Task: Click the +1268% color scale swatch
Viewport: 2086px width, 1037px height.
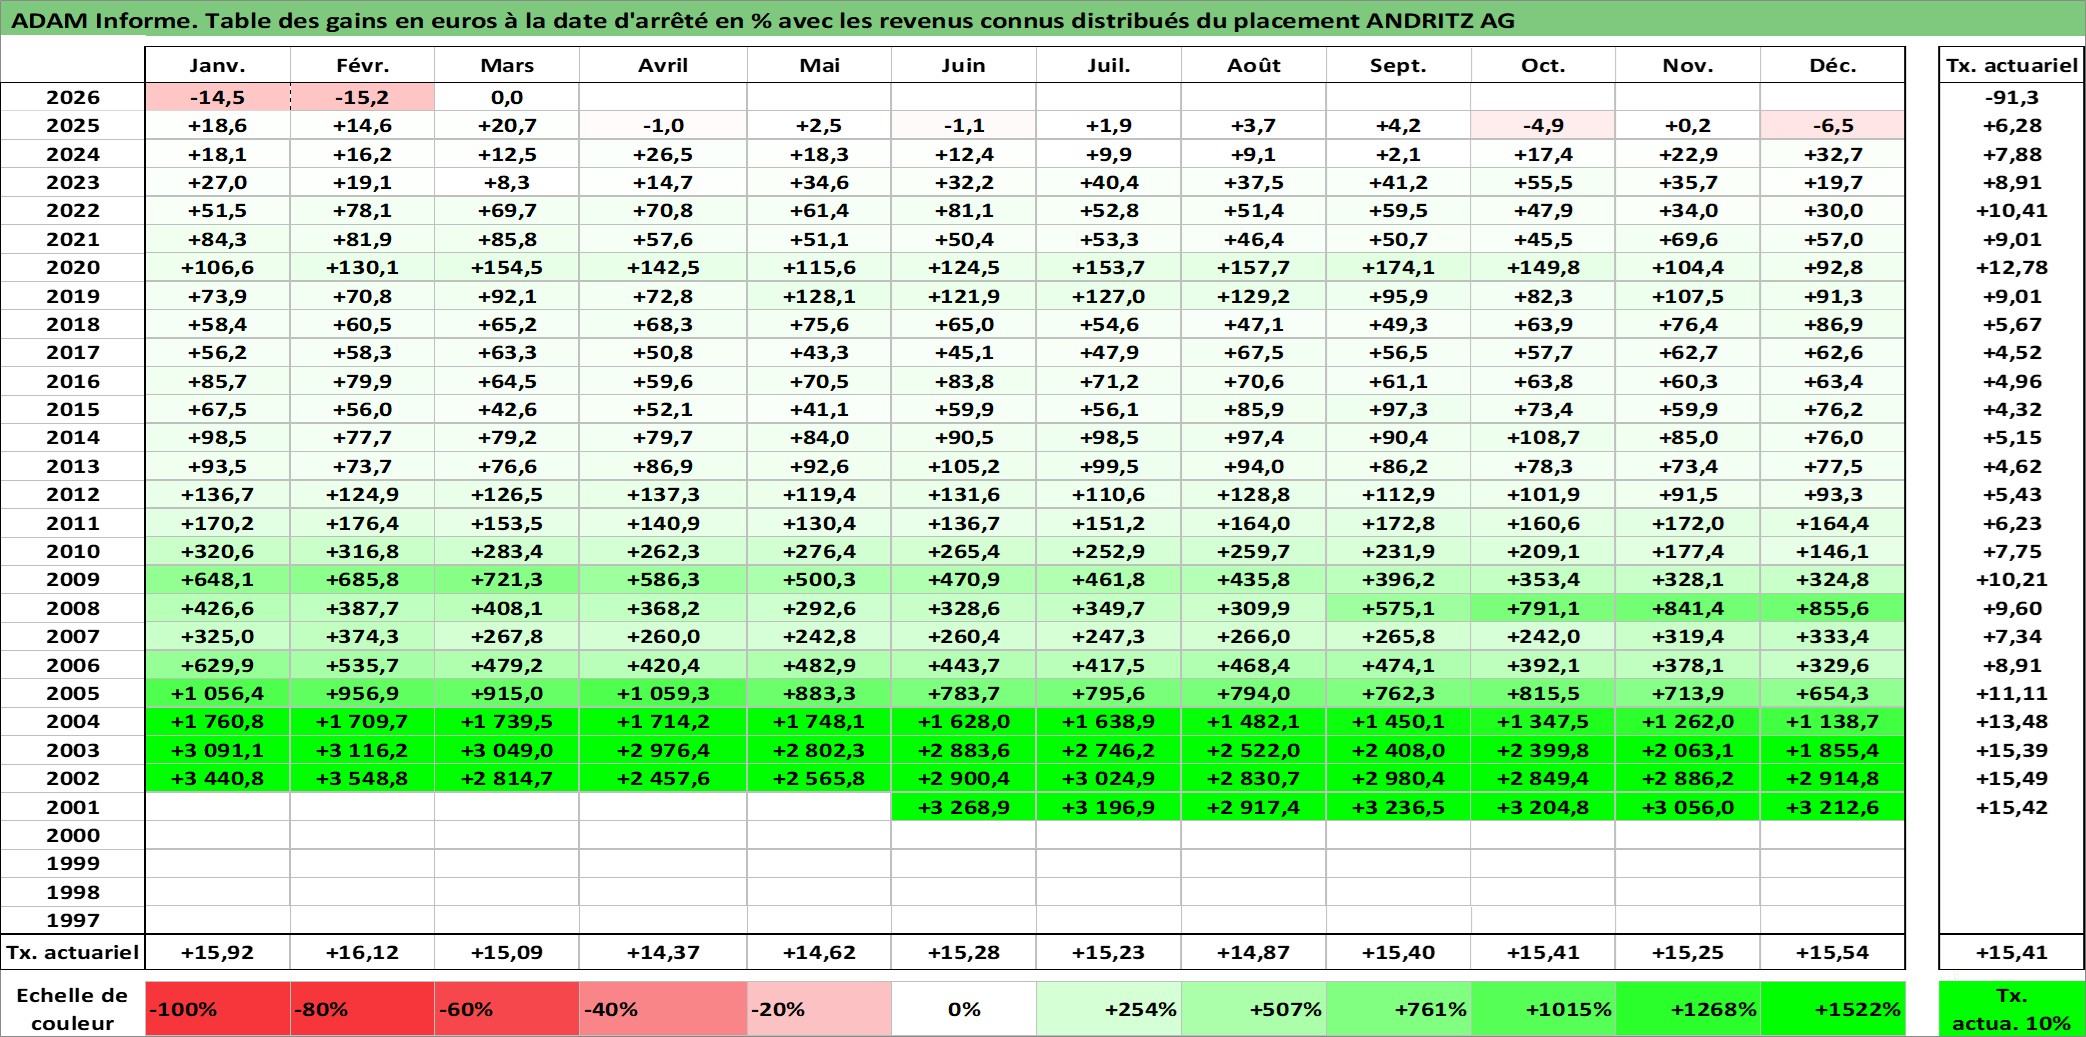Action: click(x=1688, y=1009)
